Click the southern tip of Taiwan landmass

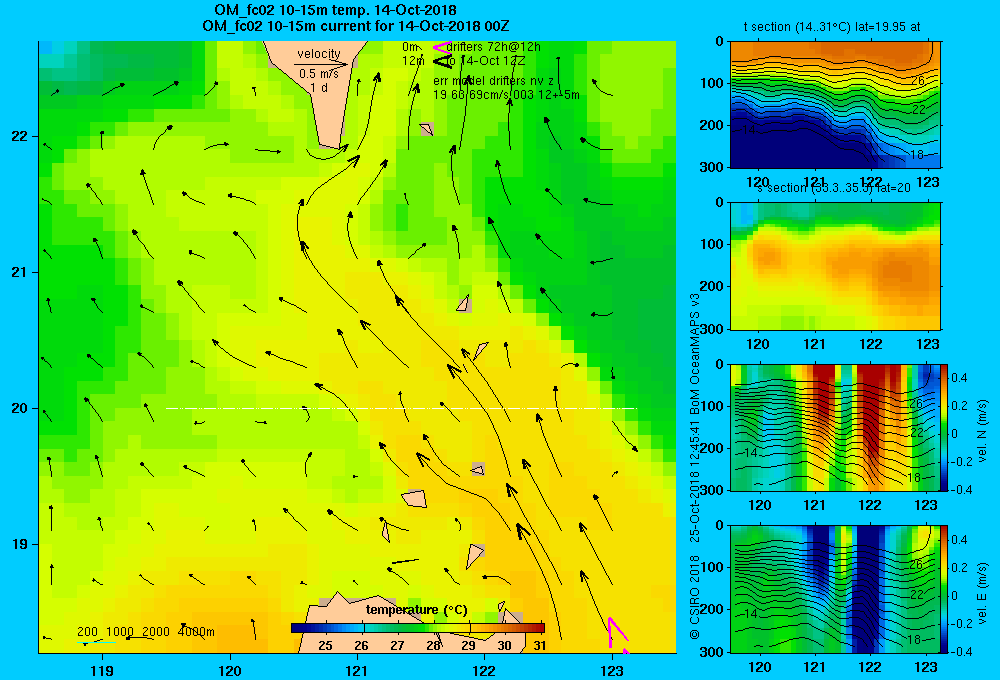[x=329, y=144]
